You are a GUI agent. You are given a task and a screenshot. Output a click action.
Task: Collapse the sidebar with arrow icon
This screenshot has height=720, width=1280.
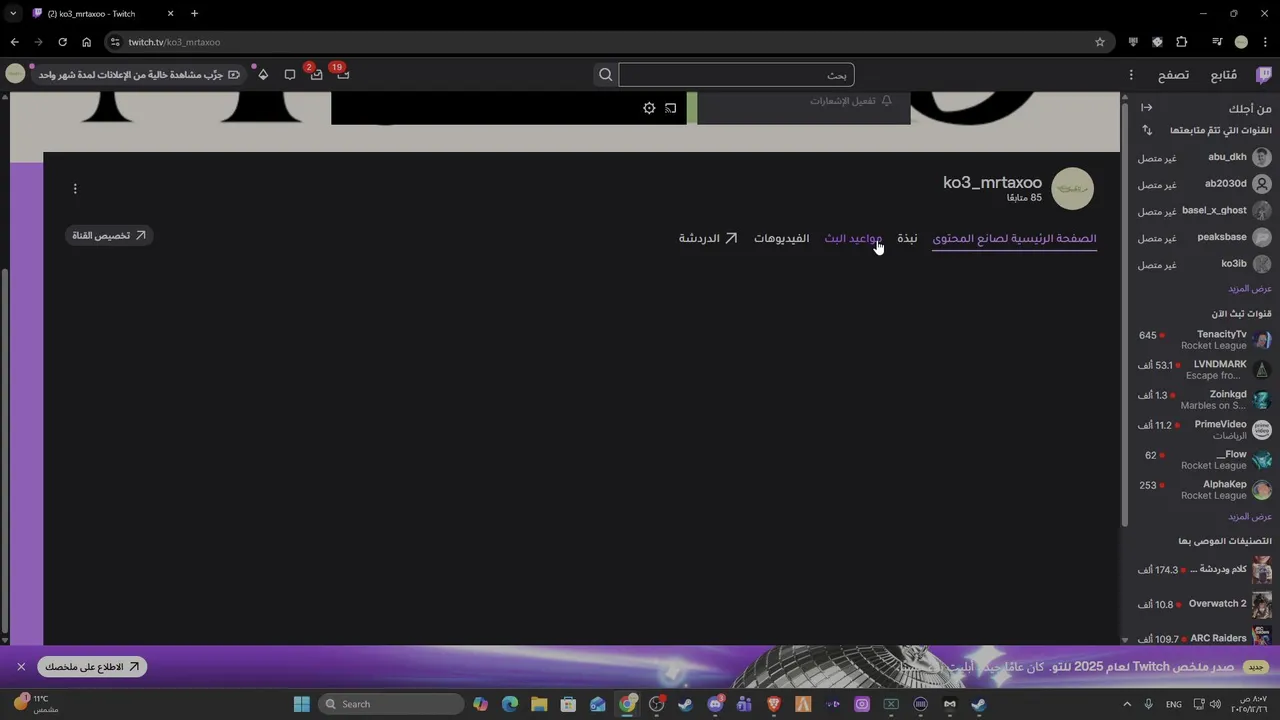(1147, 108)
